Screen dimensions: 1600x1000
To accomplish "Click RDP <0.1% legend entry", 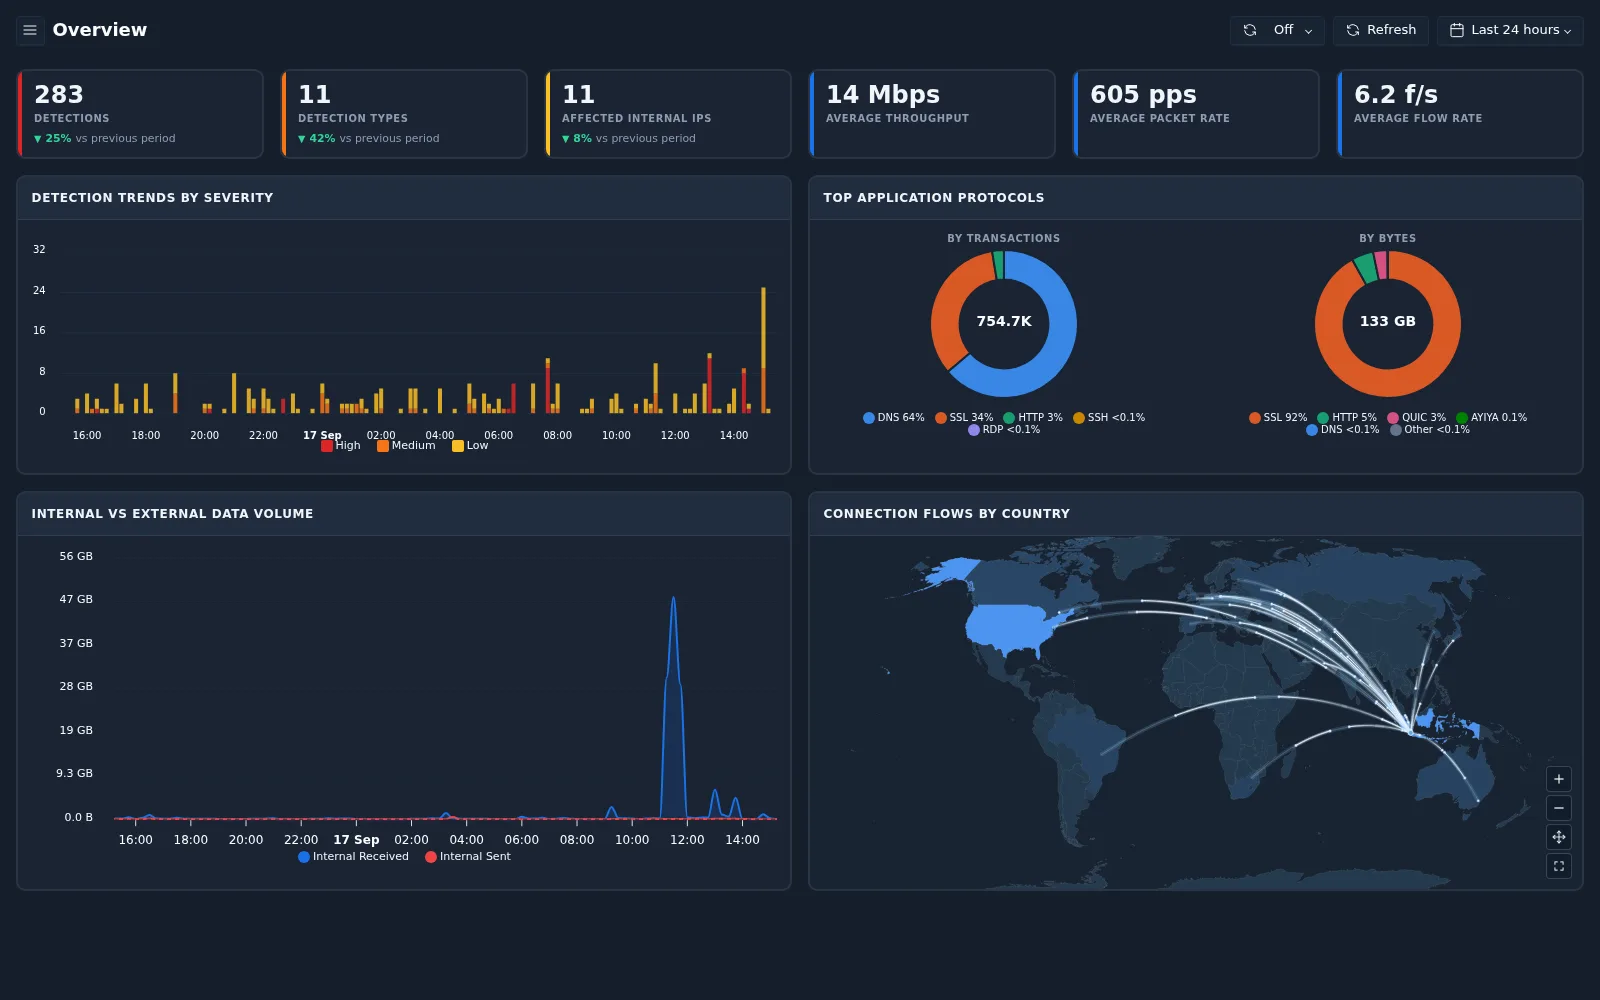I will pos(1004,430).
